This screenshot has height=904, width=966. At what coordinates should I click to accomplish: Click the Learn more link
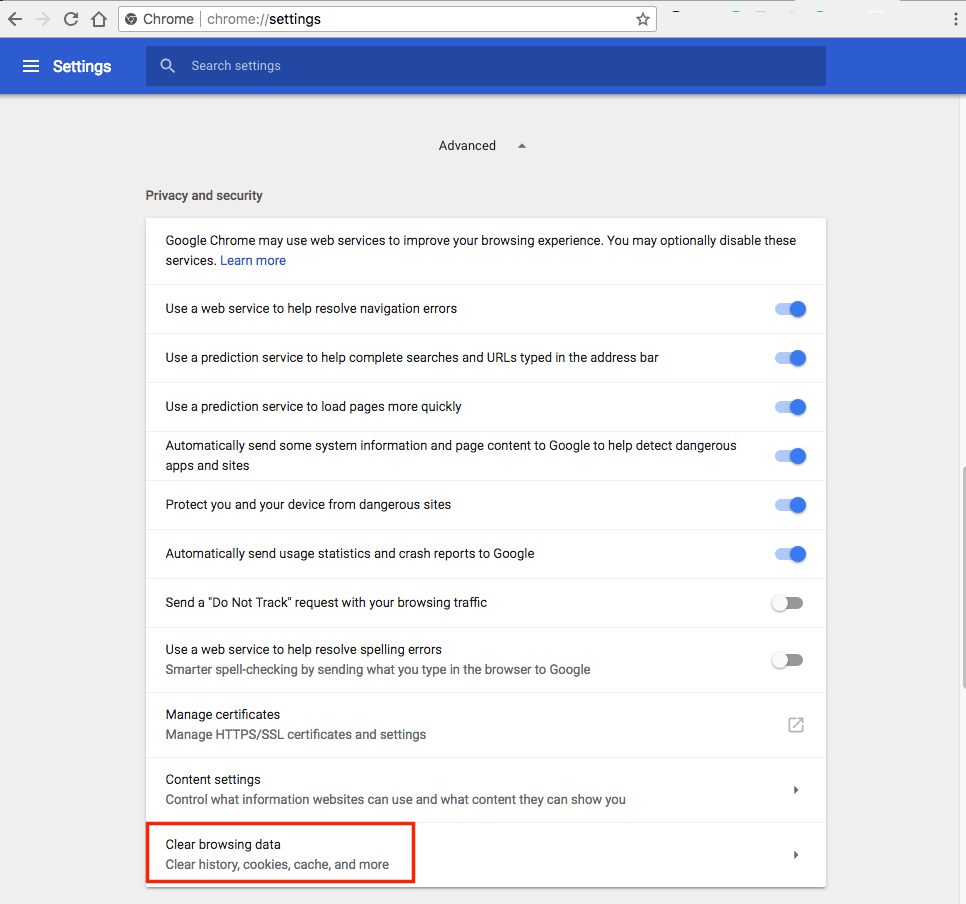point(253,261)
